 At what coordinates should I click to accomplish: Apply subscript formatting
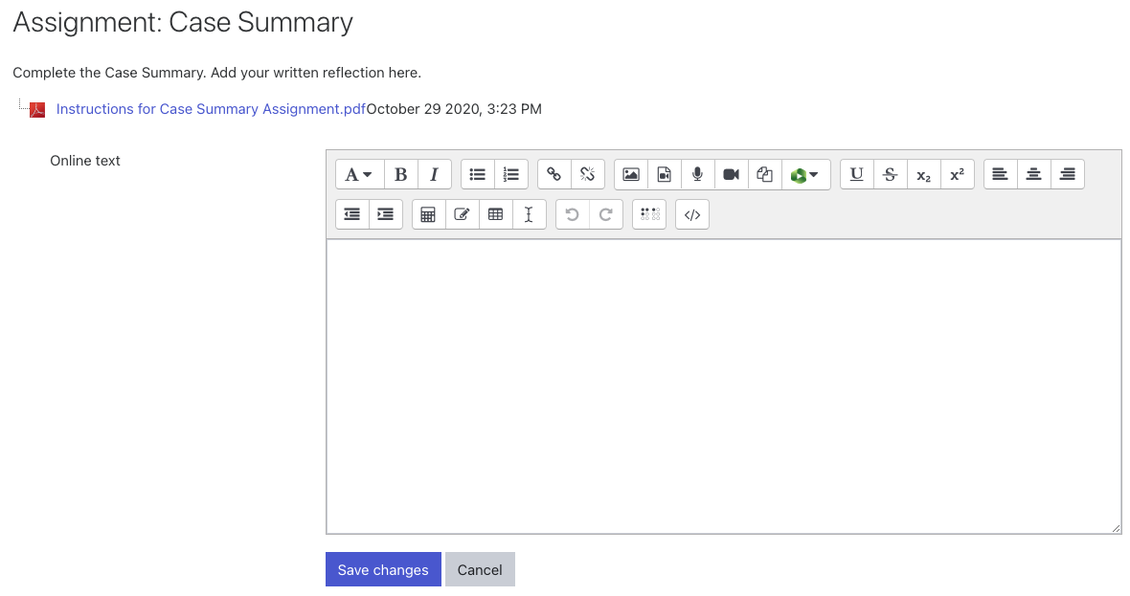tap(924, 174)
